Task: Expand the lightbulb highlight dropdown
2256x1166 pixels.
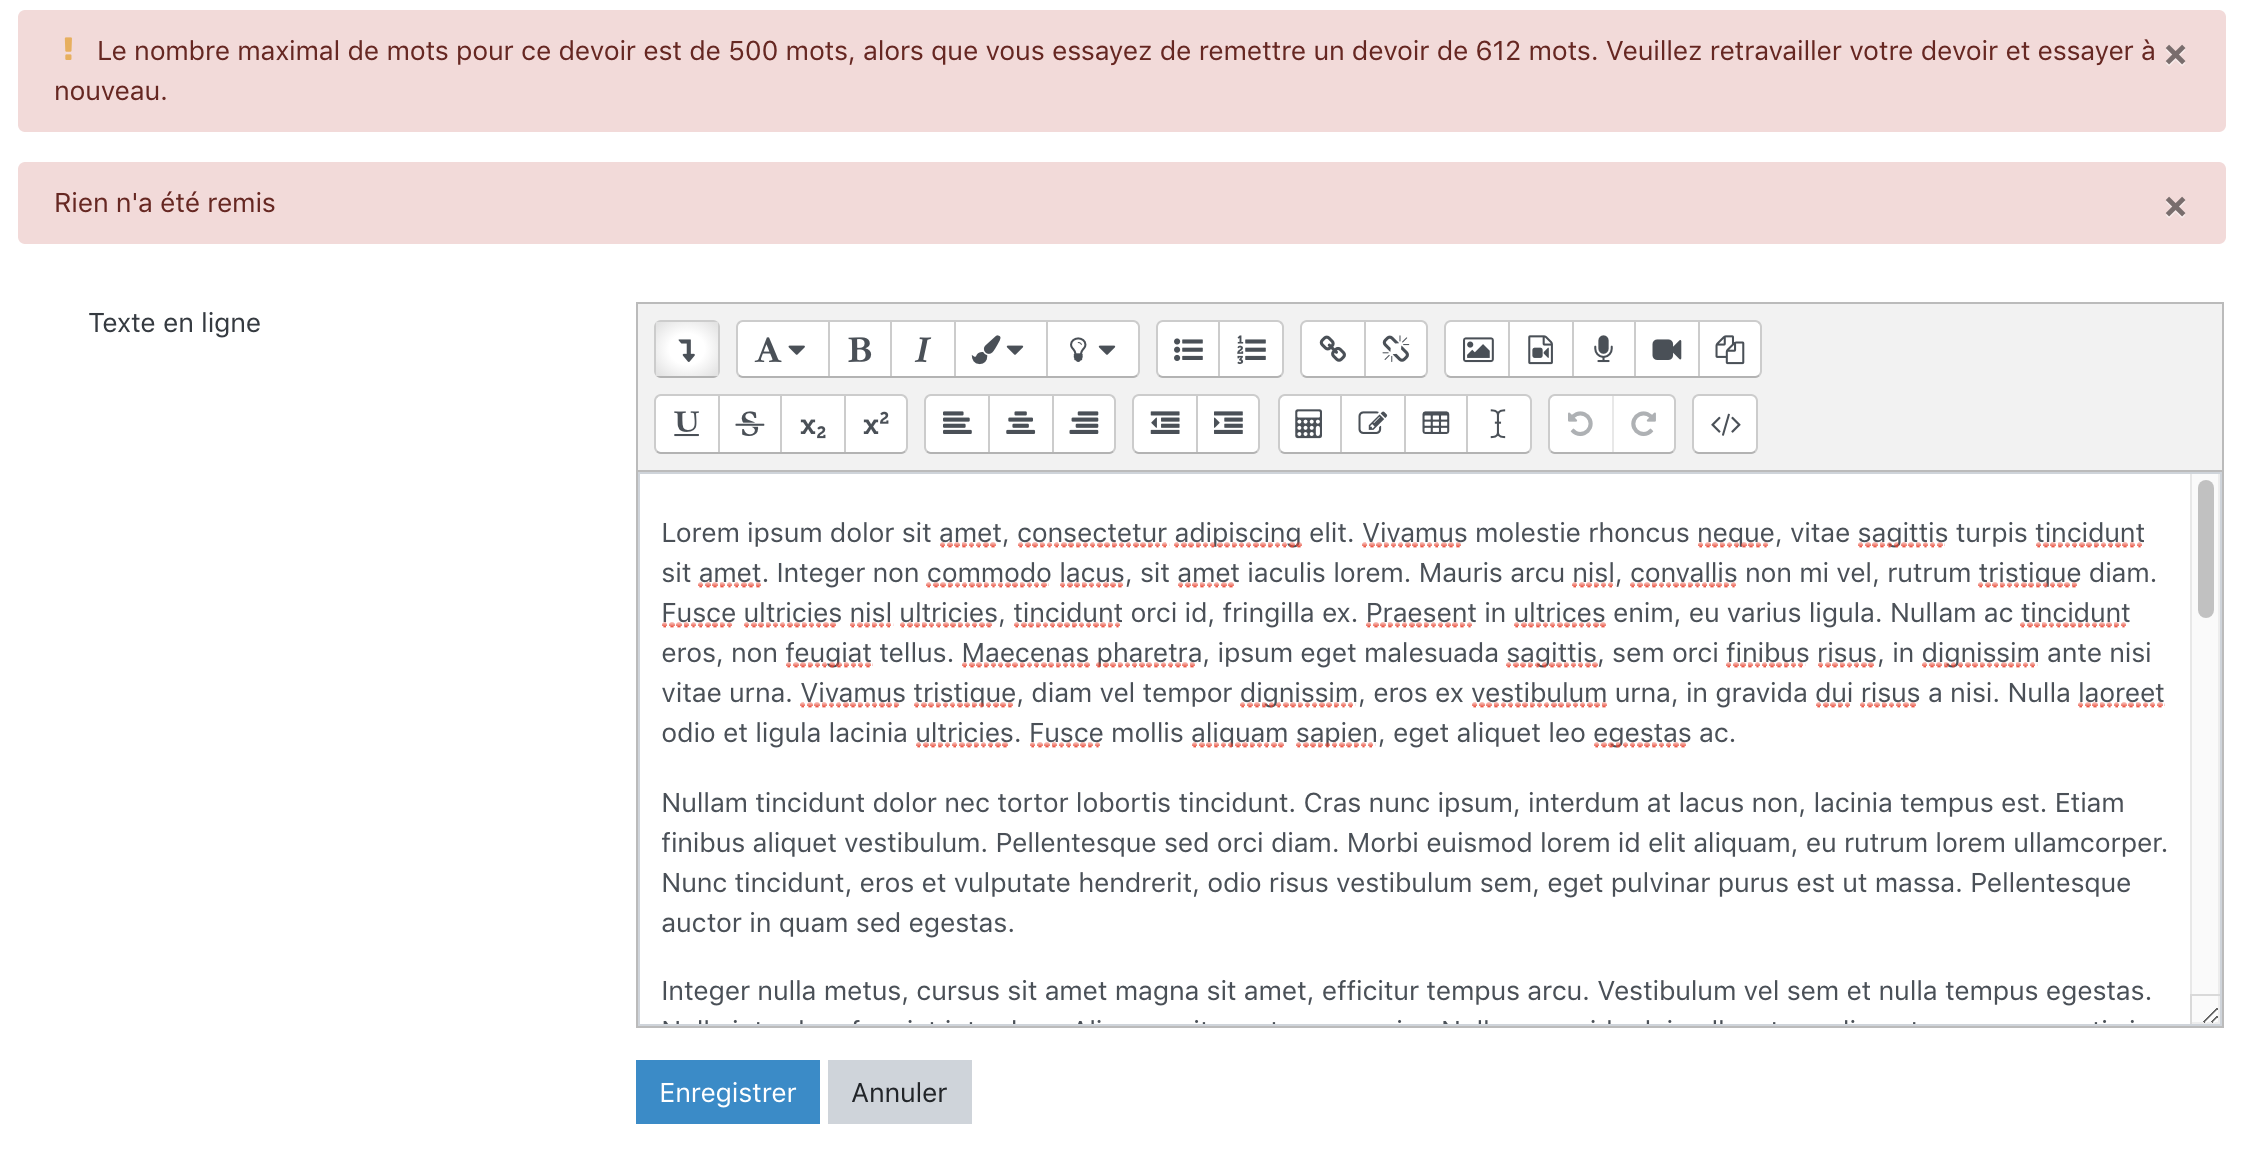Action: point(1091,350)
